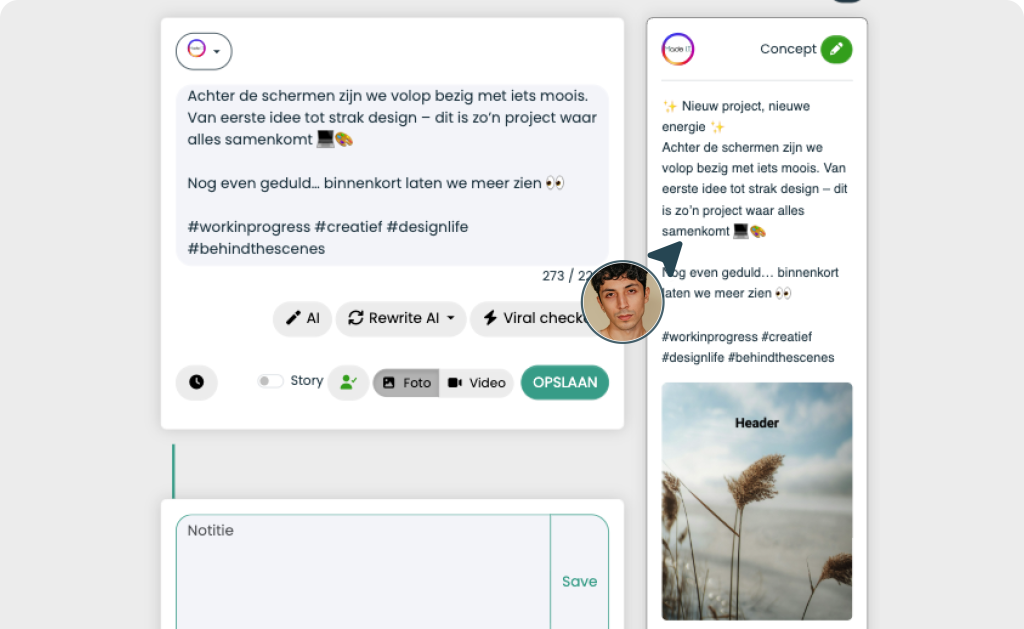
Task: Click the Made IT profile logo in preview
Action: (x=677, y=50)
